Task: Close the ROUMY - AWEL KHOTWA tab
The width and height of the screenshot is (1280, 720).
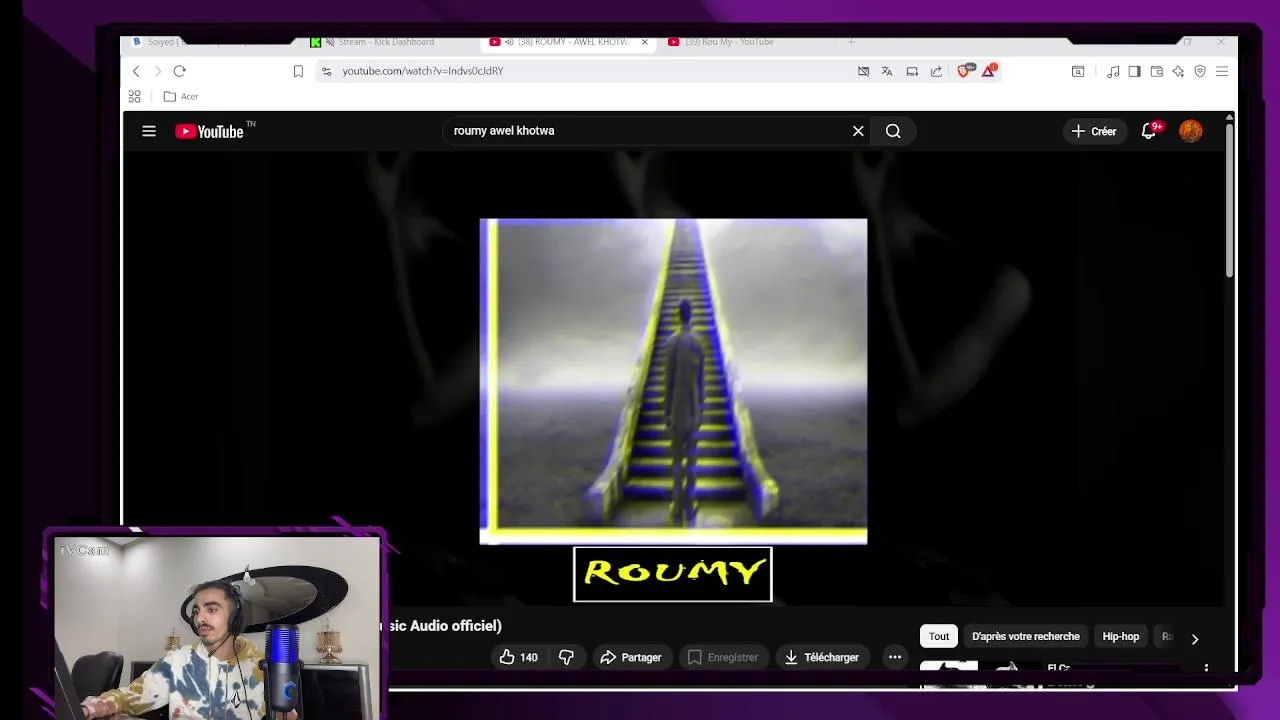Action: coord(644,42)
